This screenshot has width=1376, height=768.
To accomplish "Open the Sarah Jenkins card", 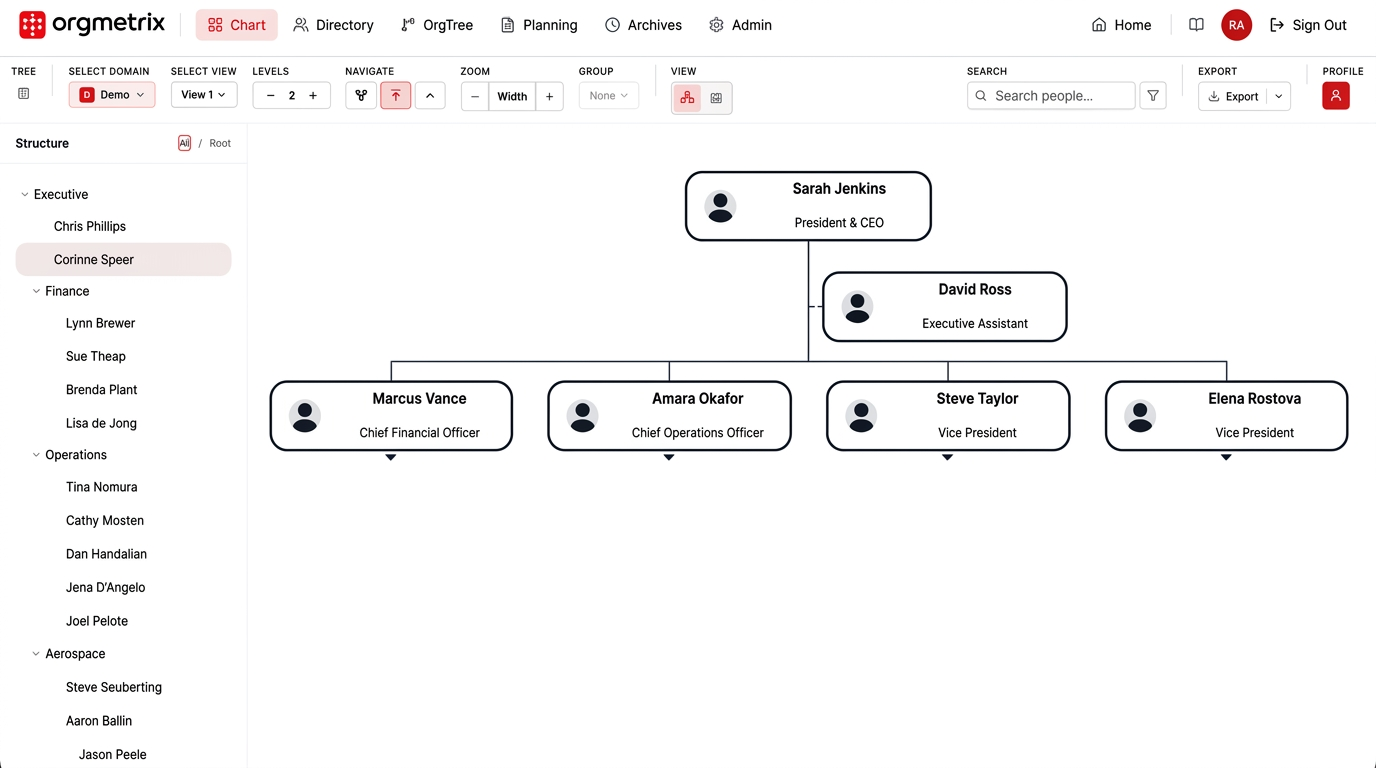I will pyautogui.click(x=808, y=206).
